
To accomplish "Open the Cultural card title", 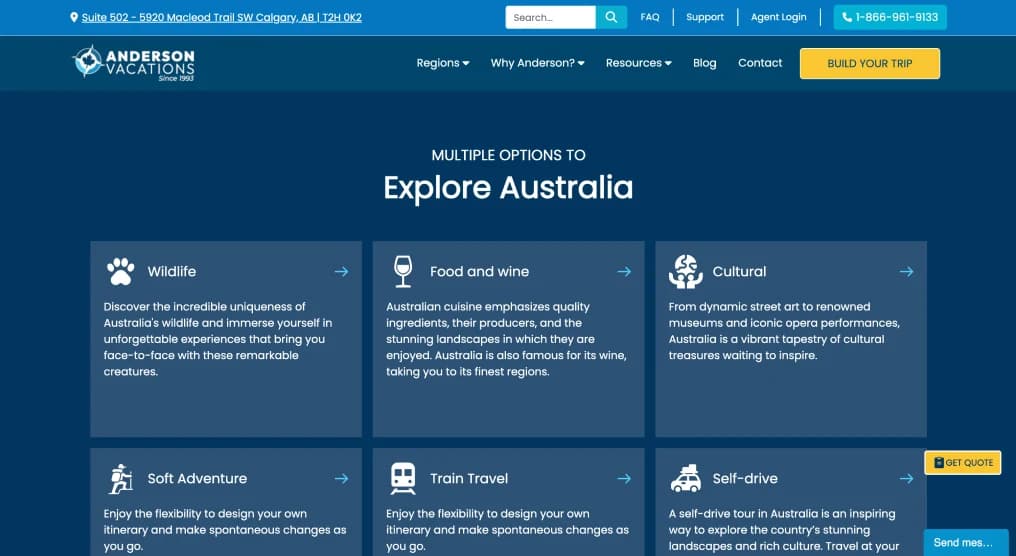I will click(739, 272).
